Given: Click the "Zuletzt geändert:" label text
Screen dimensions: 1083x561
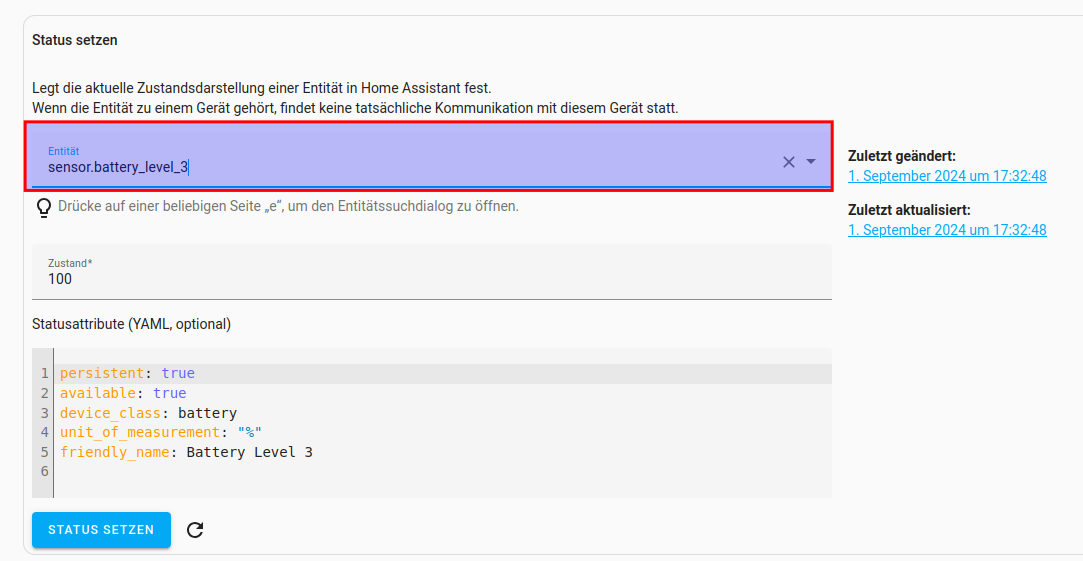Looking at the screenshot, I should [x=901, y=156].
